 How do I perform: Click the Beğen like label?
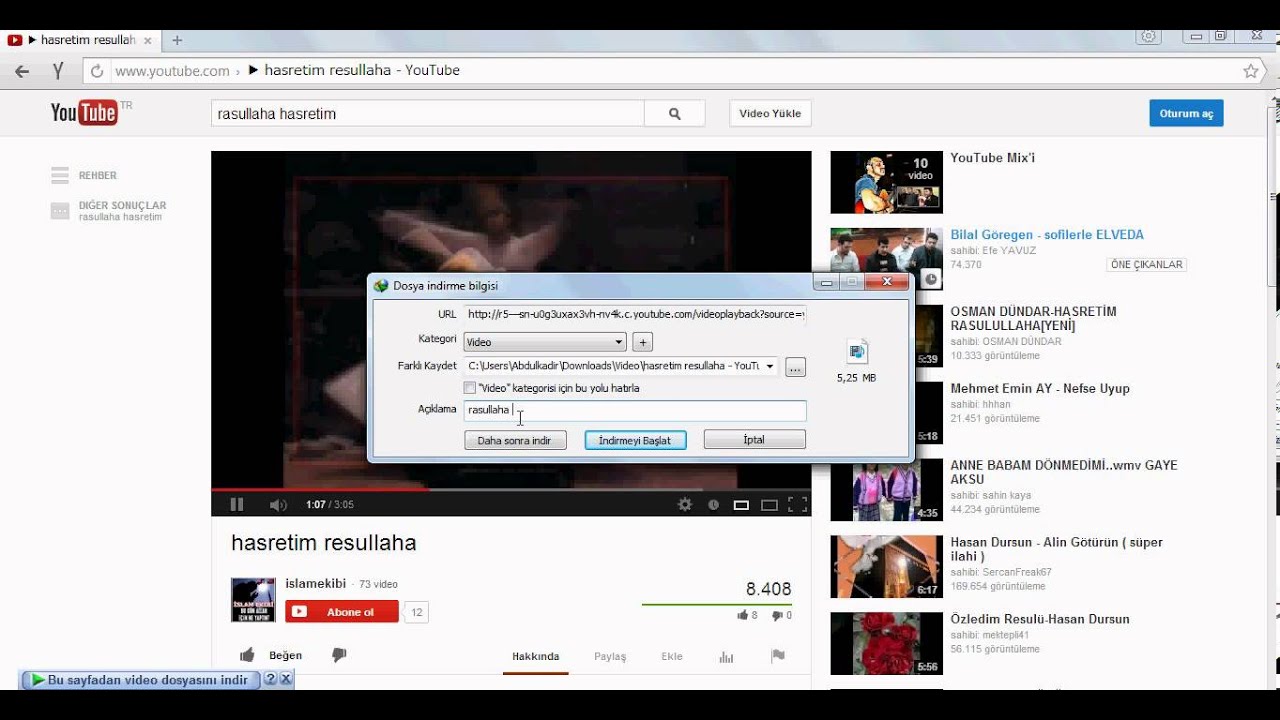[x=285, y=656]
